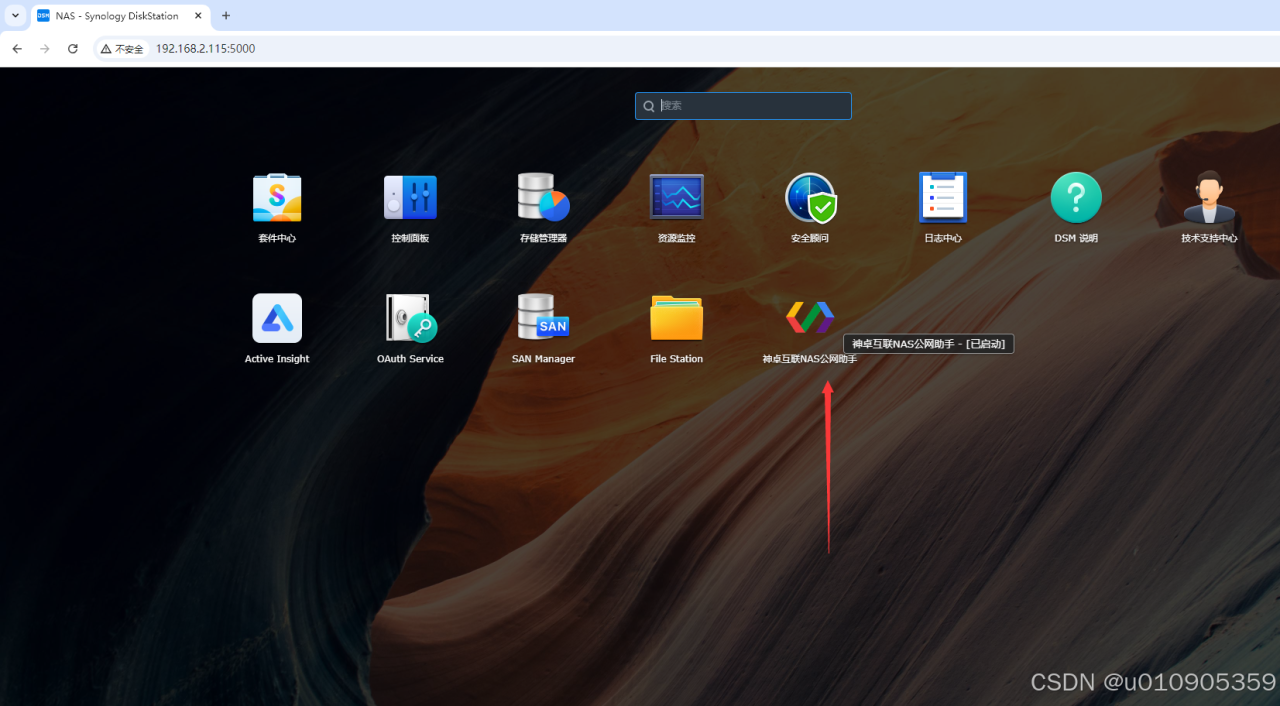The height and width of the screenshot is (706, 1280).
Task: Open the 日志中心 Log Center
Action: [942, 198]
